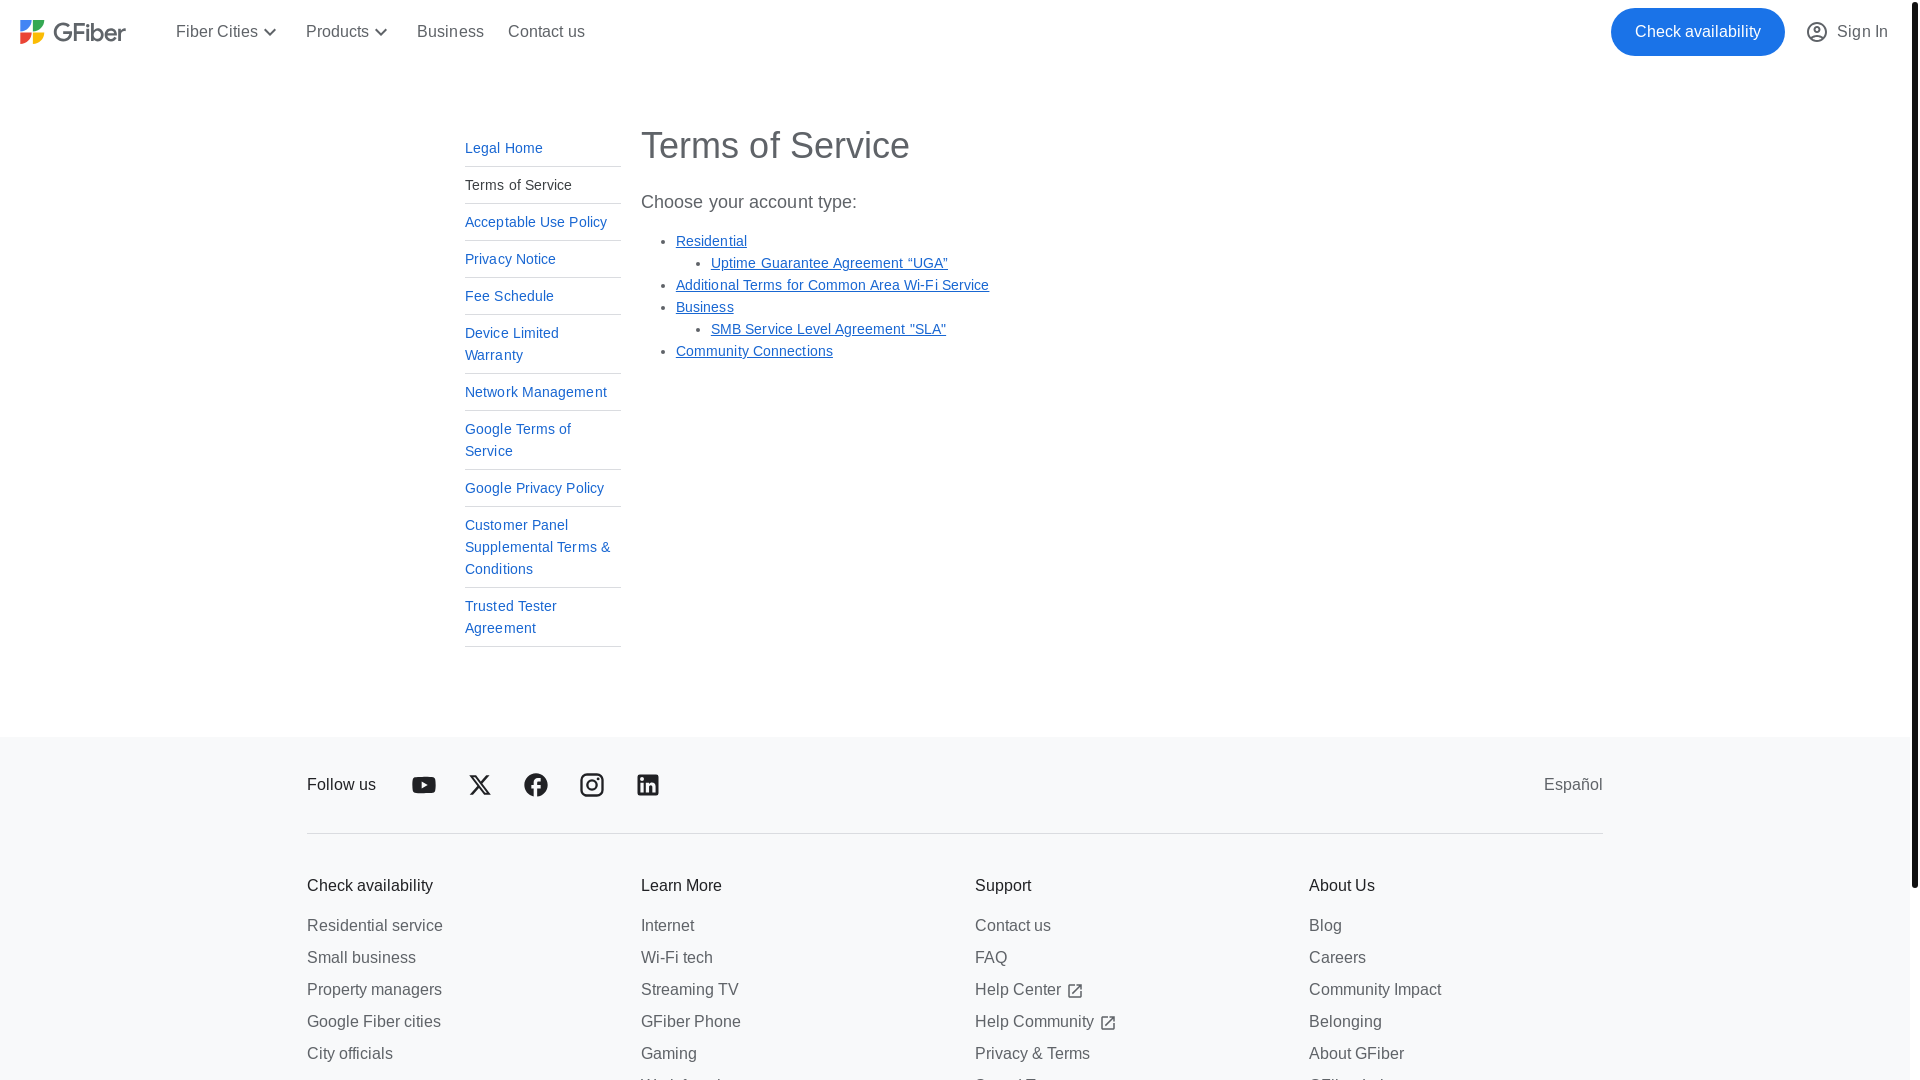The image size is (1920, 1080).
Task: Open Privacy & Terms footer link
Action: coord(1032,1054)
